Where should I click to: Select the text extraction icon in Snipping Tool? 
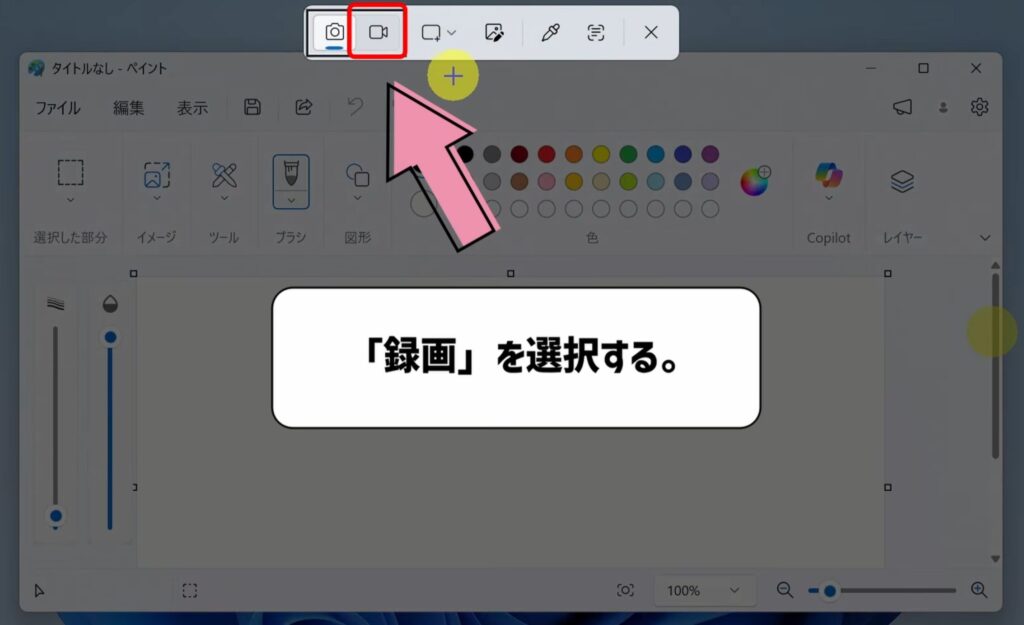coord(595,32)
